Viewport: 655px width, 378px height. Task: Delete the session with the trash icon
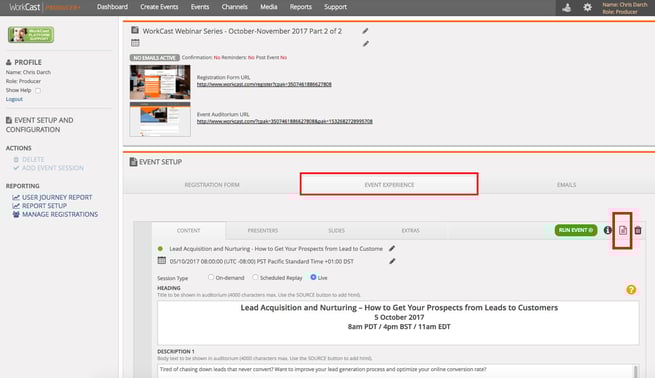click(638, 230)
